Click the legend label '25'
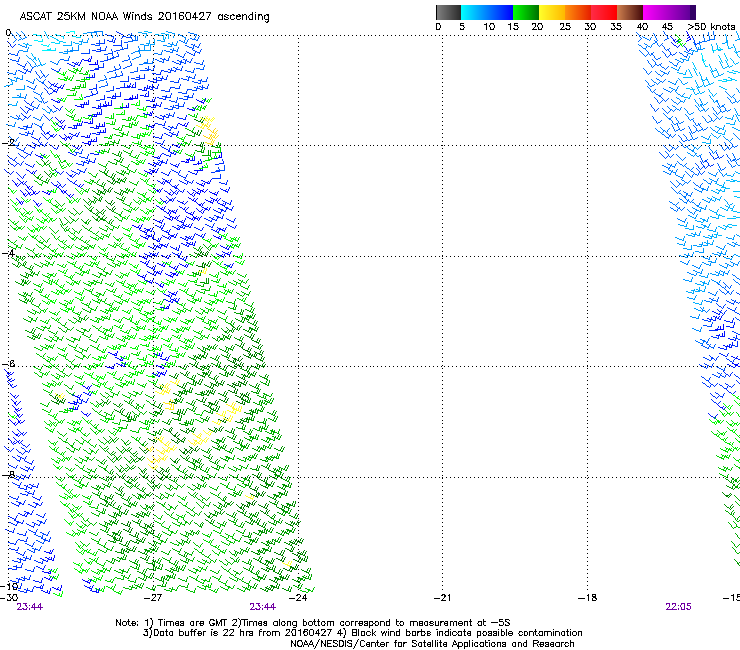 pos(565,27)
